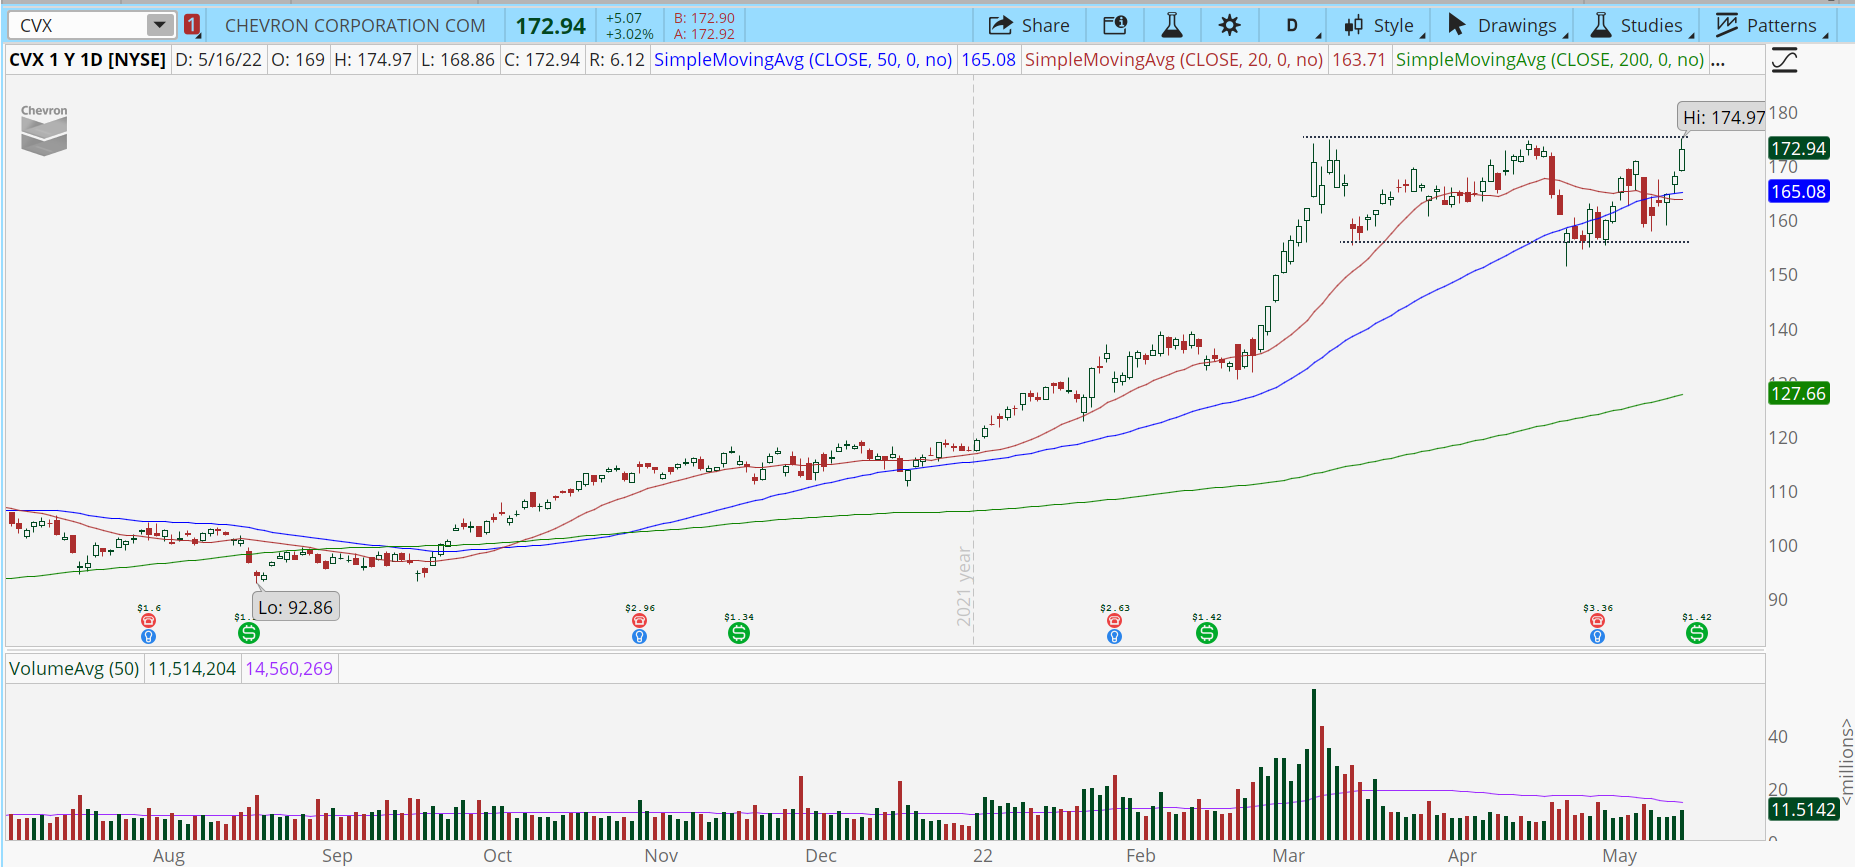This screenshot has width=1855, height=867.
Task: Click the blue SimpleMovingAvg (CLOSE, 50) label
Action: [803, 60]
